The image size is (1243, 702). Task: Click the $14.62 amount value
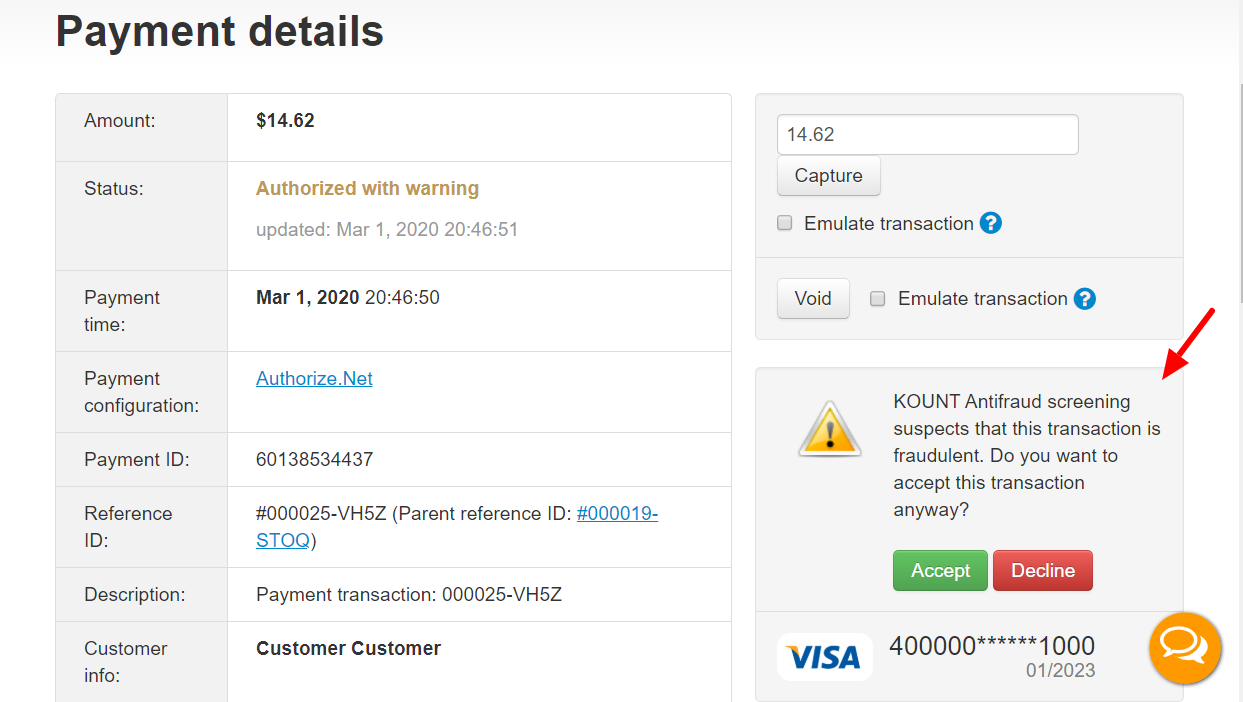[x=285, y=120]
